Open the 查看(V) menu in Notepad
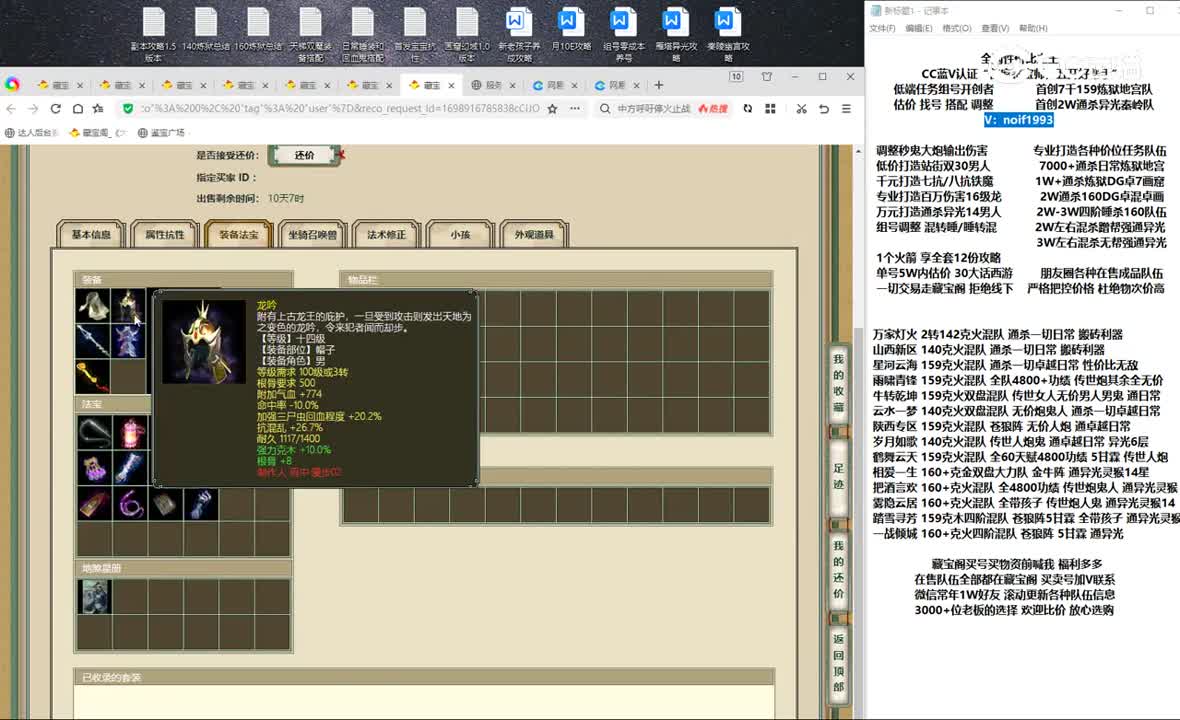This screenshot has width=1180, height=720. [995, 29]
